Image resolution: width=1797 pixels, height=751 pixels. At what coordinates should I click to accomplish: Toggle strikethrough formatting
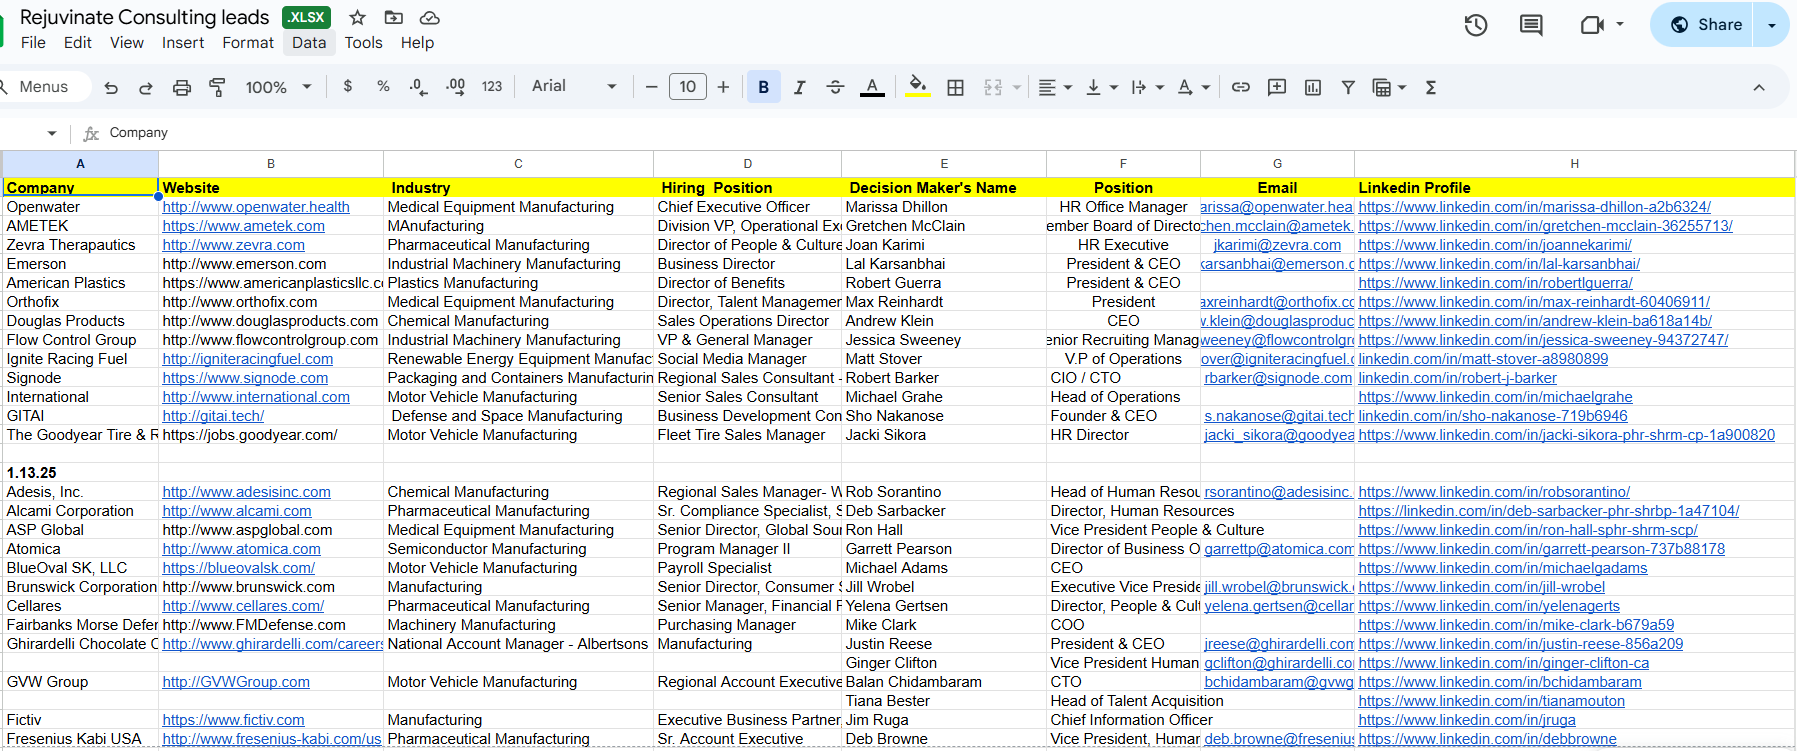835,88
